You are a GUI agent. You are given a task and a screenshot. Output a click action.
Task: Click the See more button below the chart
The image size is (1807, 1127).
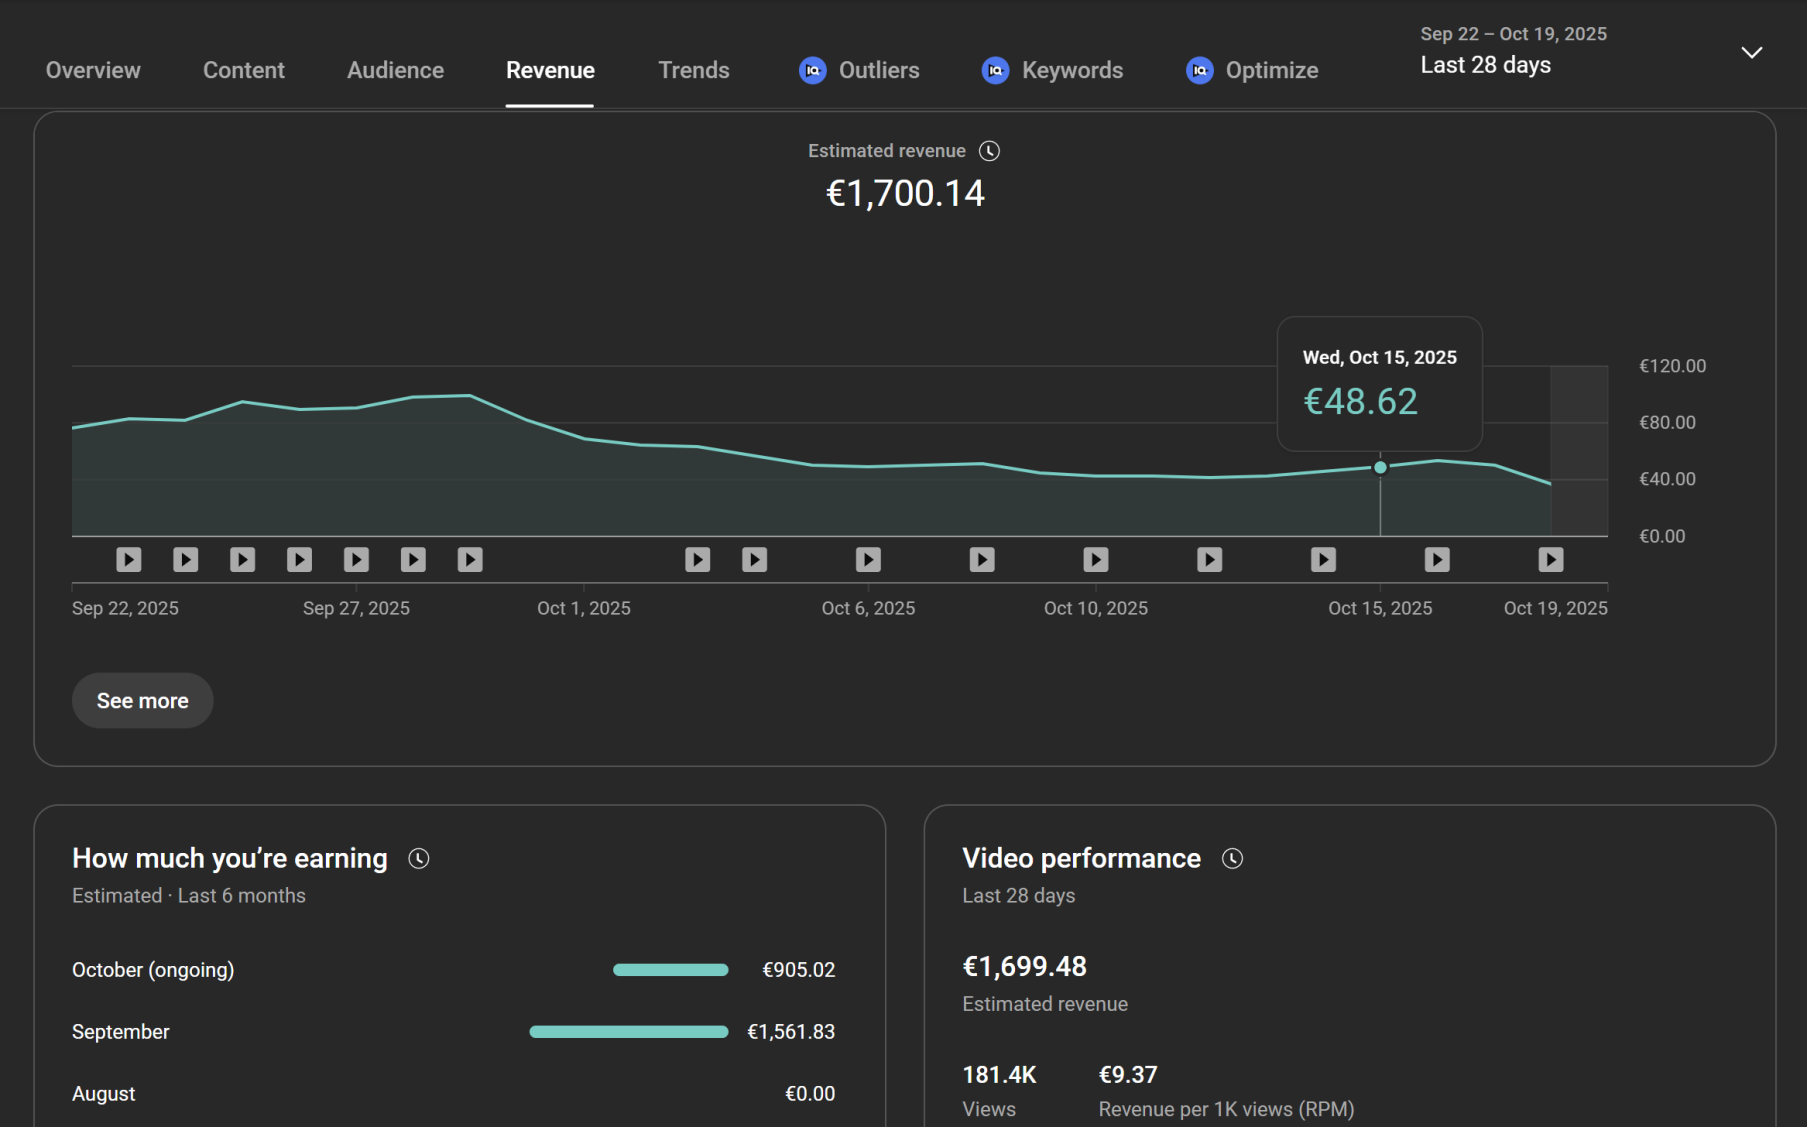coord(142,700)
